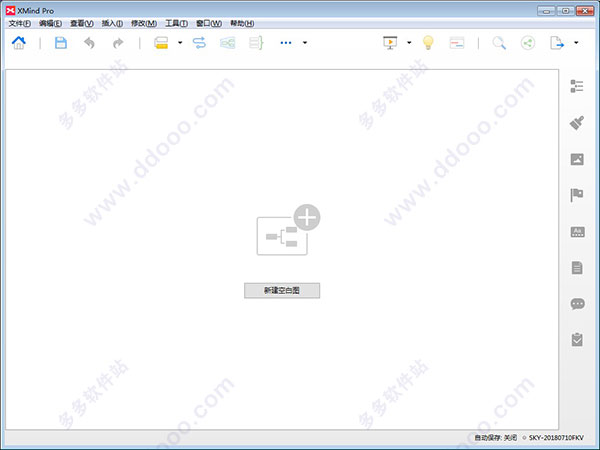Open the Image clip art panel
Viewport: 600px width, 450px height.
pos(577,159)
